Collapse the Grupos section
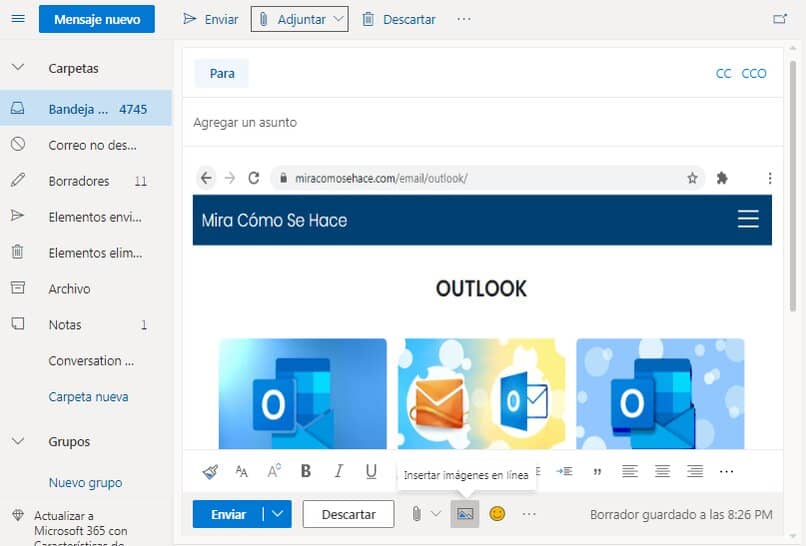This screenshot has width=806, height=546. 18,441
